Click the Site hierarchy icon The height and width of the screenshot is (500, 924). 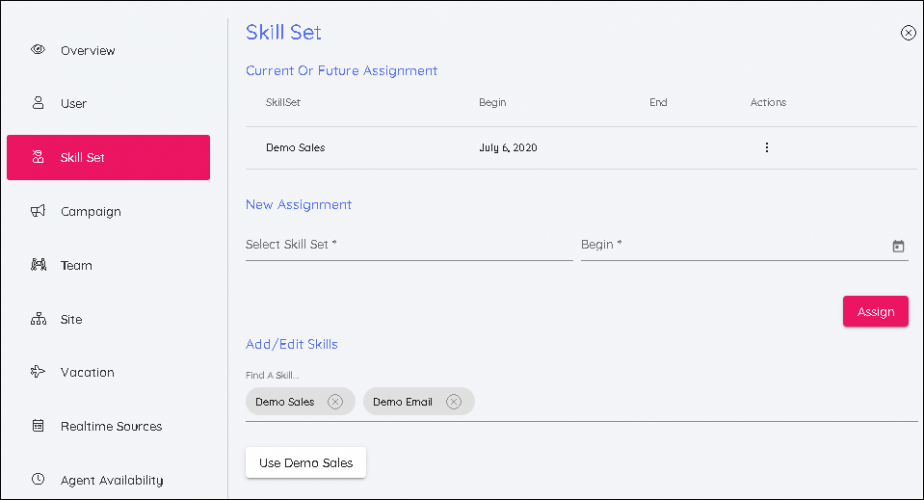tap(38, 319)
